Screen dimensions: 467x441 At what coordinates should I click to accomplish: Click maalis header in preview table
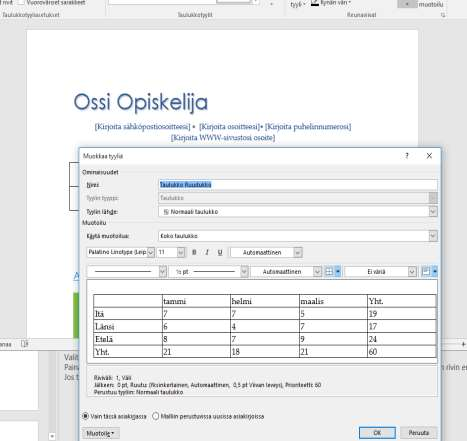point(312,301)
